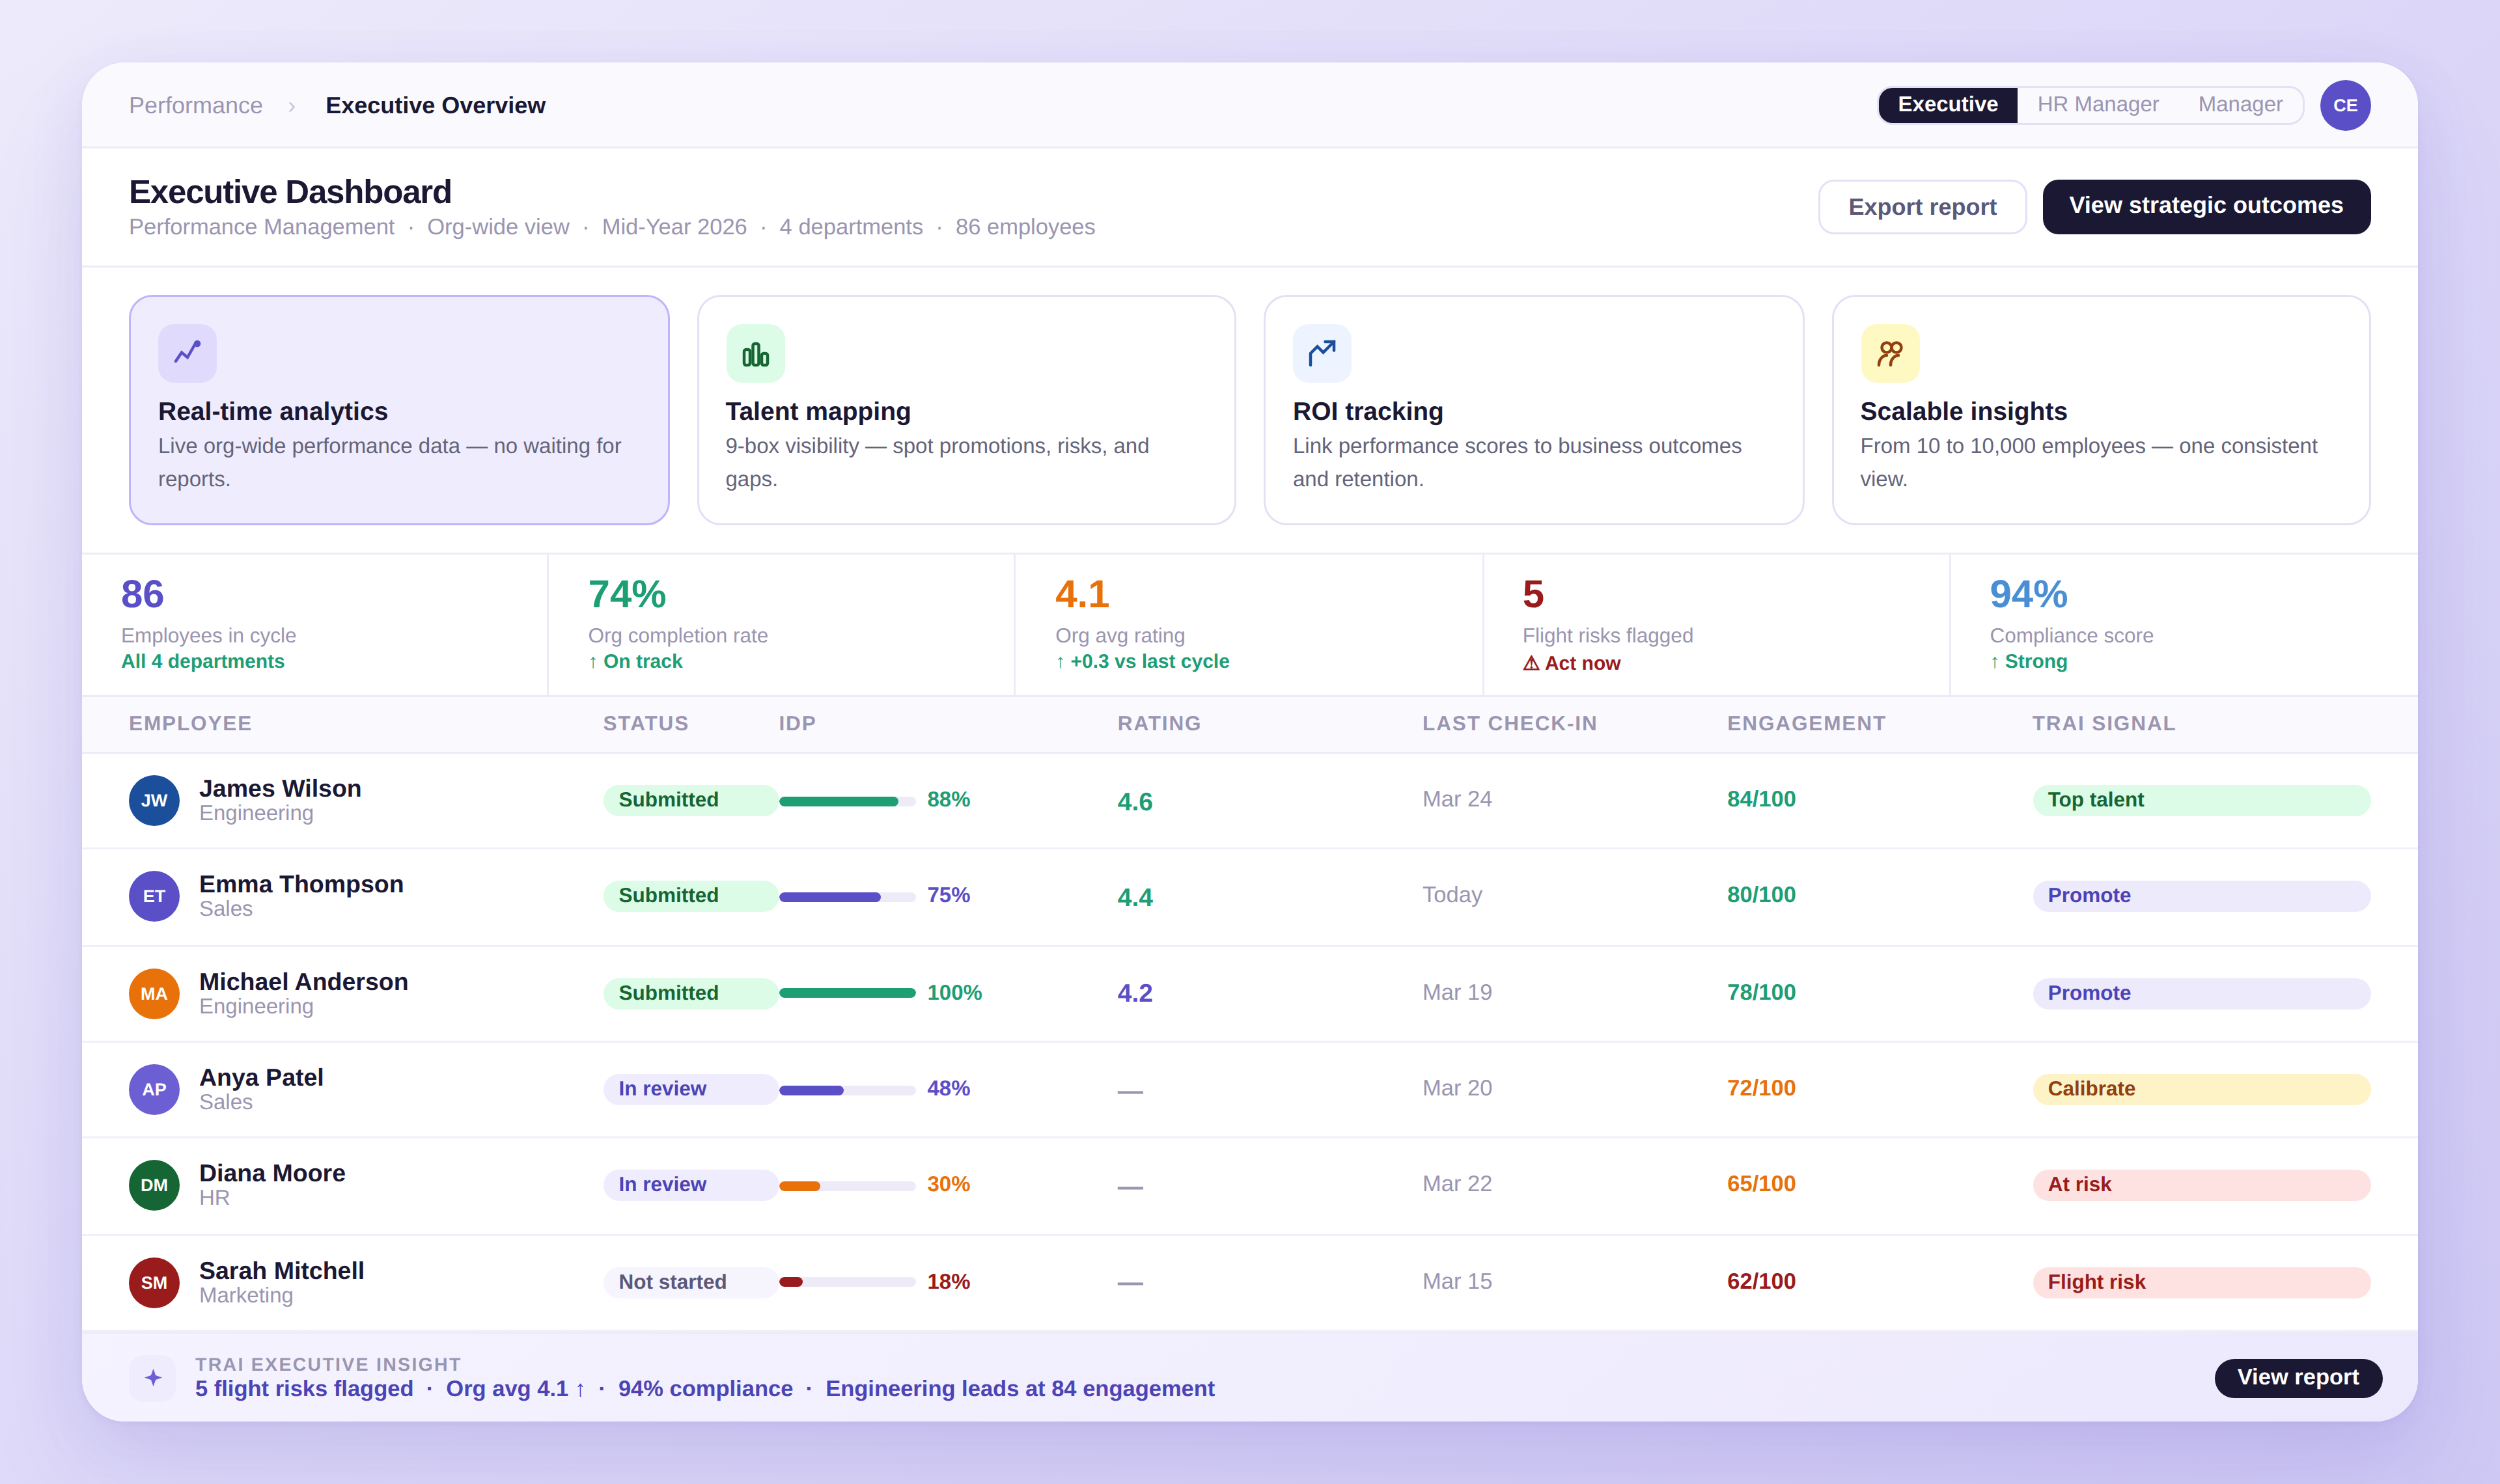2500x1484 pixels.
Task: Open View strategic outcomes
Action: pos(2205,206)
